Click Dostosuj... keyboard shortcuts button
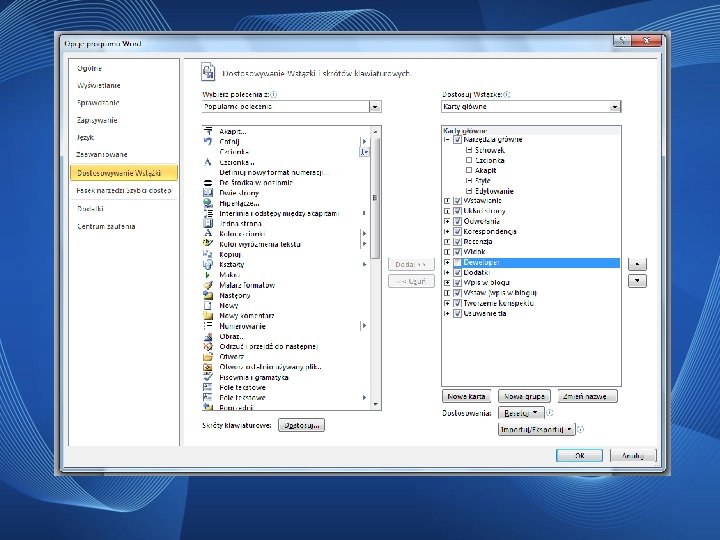Image resolution: width=720 pixels, height=540 pixels. pyautogui.click(x=301, y=425)
